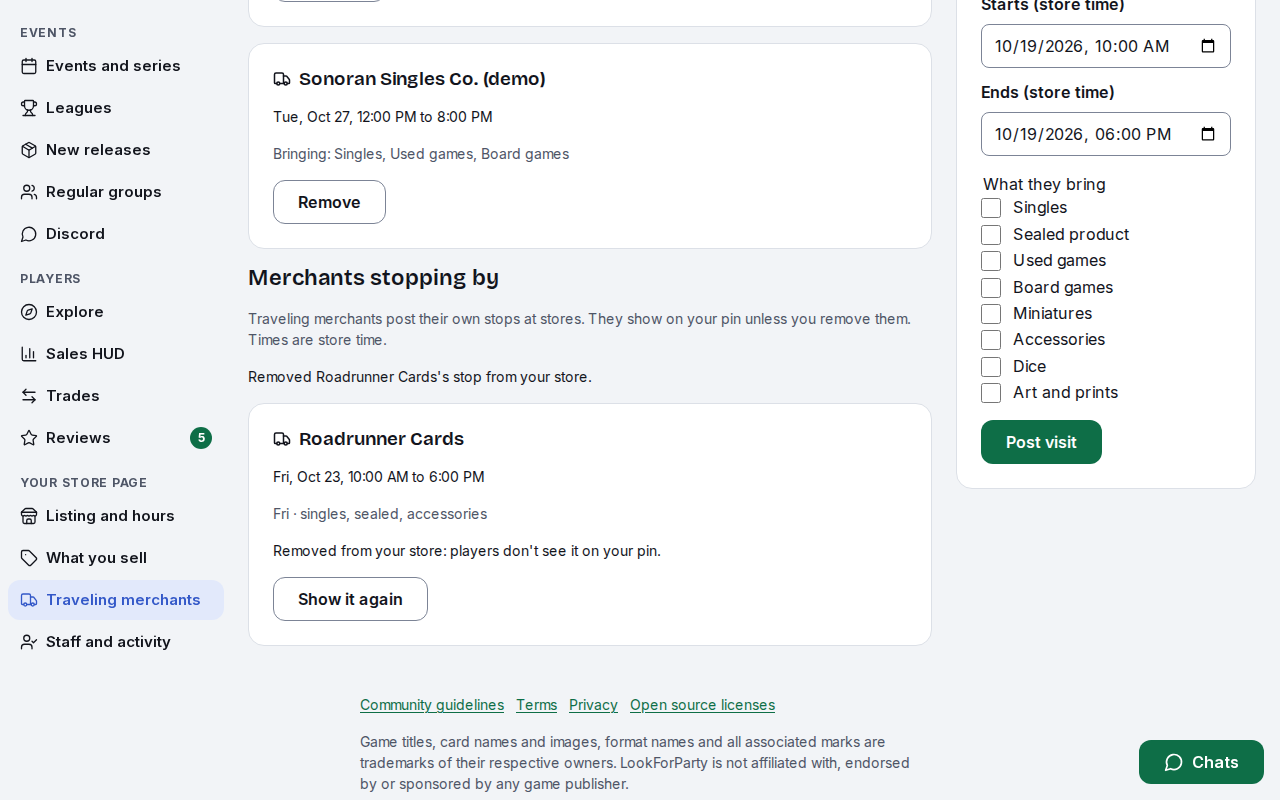Click the truck icon beside Traveling merchants

click(29, 600)
